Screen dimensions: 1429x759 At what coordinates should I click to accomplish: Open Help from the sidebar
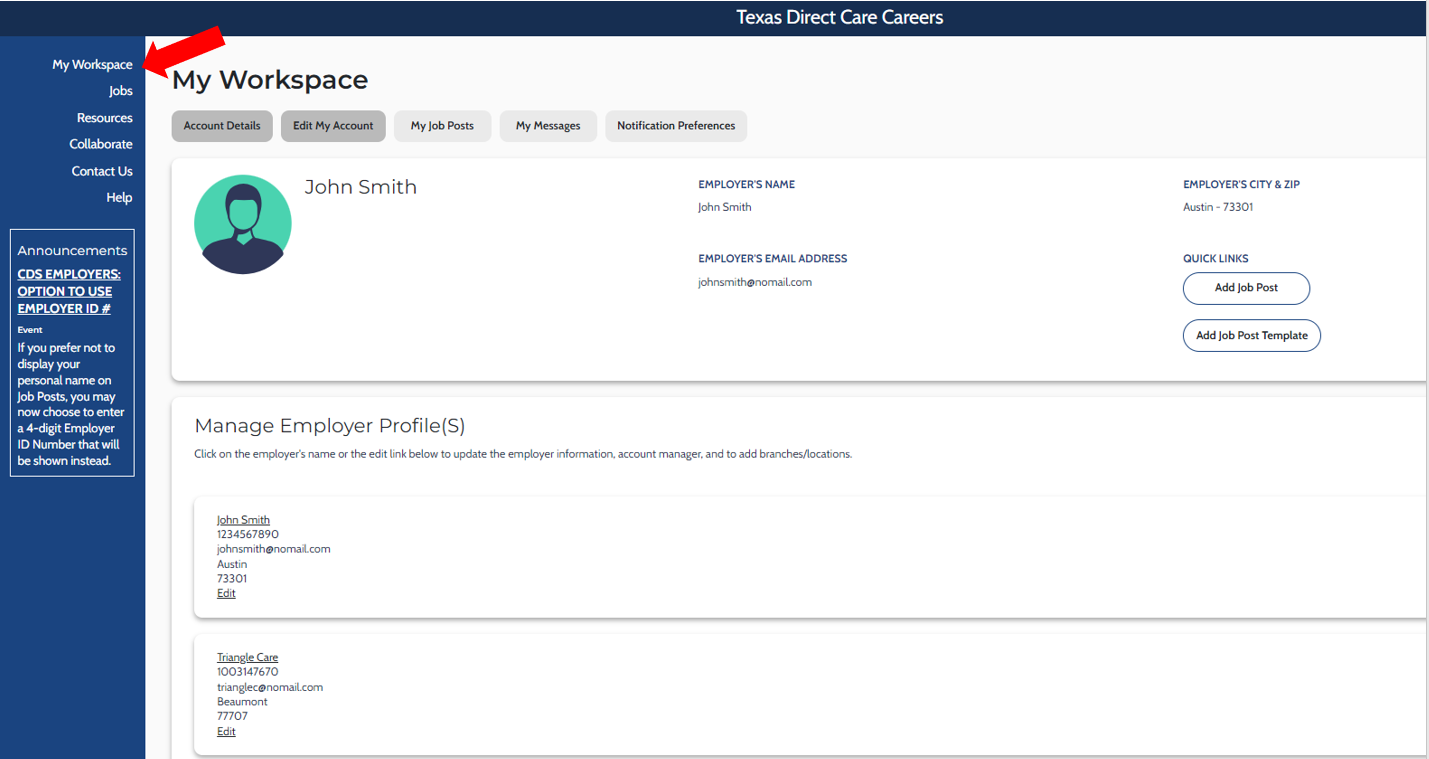pos(119,198)
